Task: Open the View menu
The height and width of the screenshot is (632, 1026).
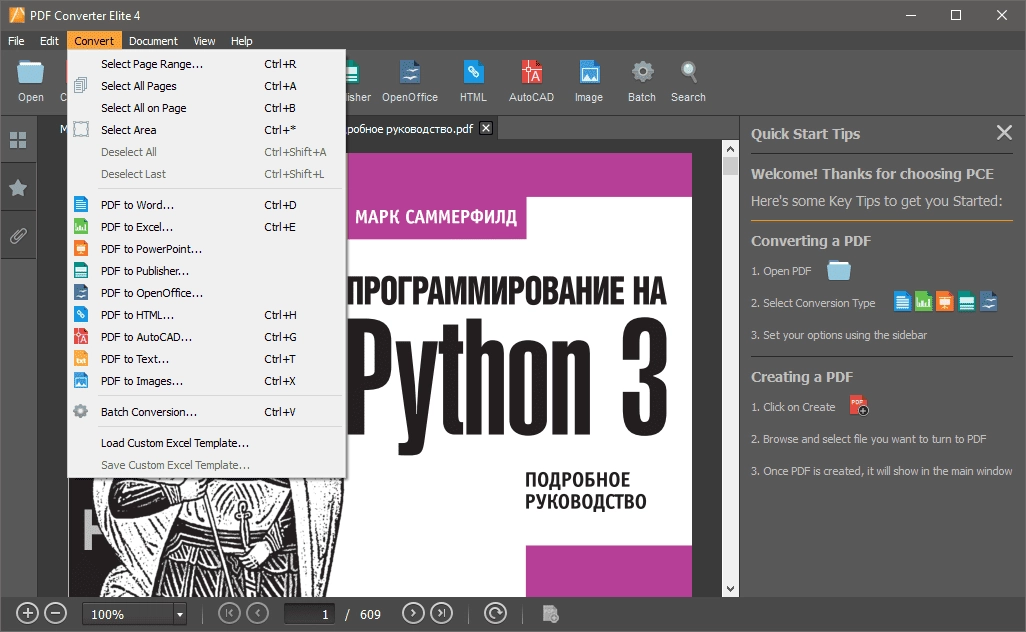Action: pos(204,41)
